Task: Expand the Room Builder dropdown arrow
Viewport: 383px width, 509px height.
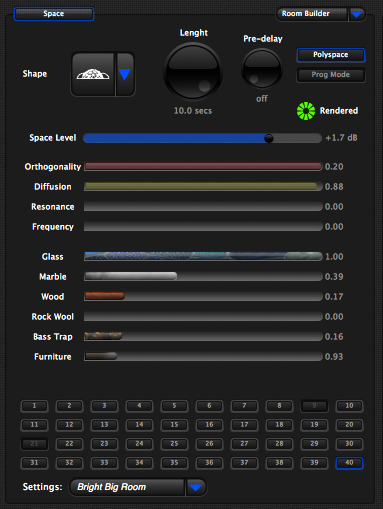Action: [x=357, y=14]
